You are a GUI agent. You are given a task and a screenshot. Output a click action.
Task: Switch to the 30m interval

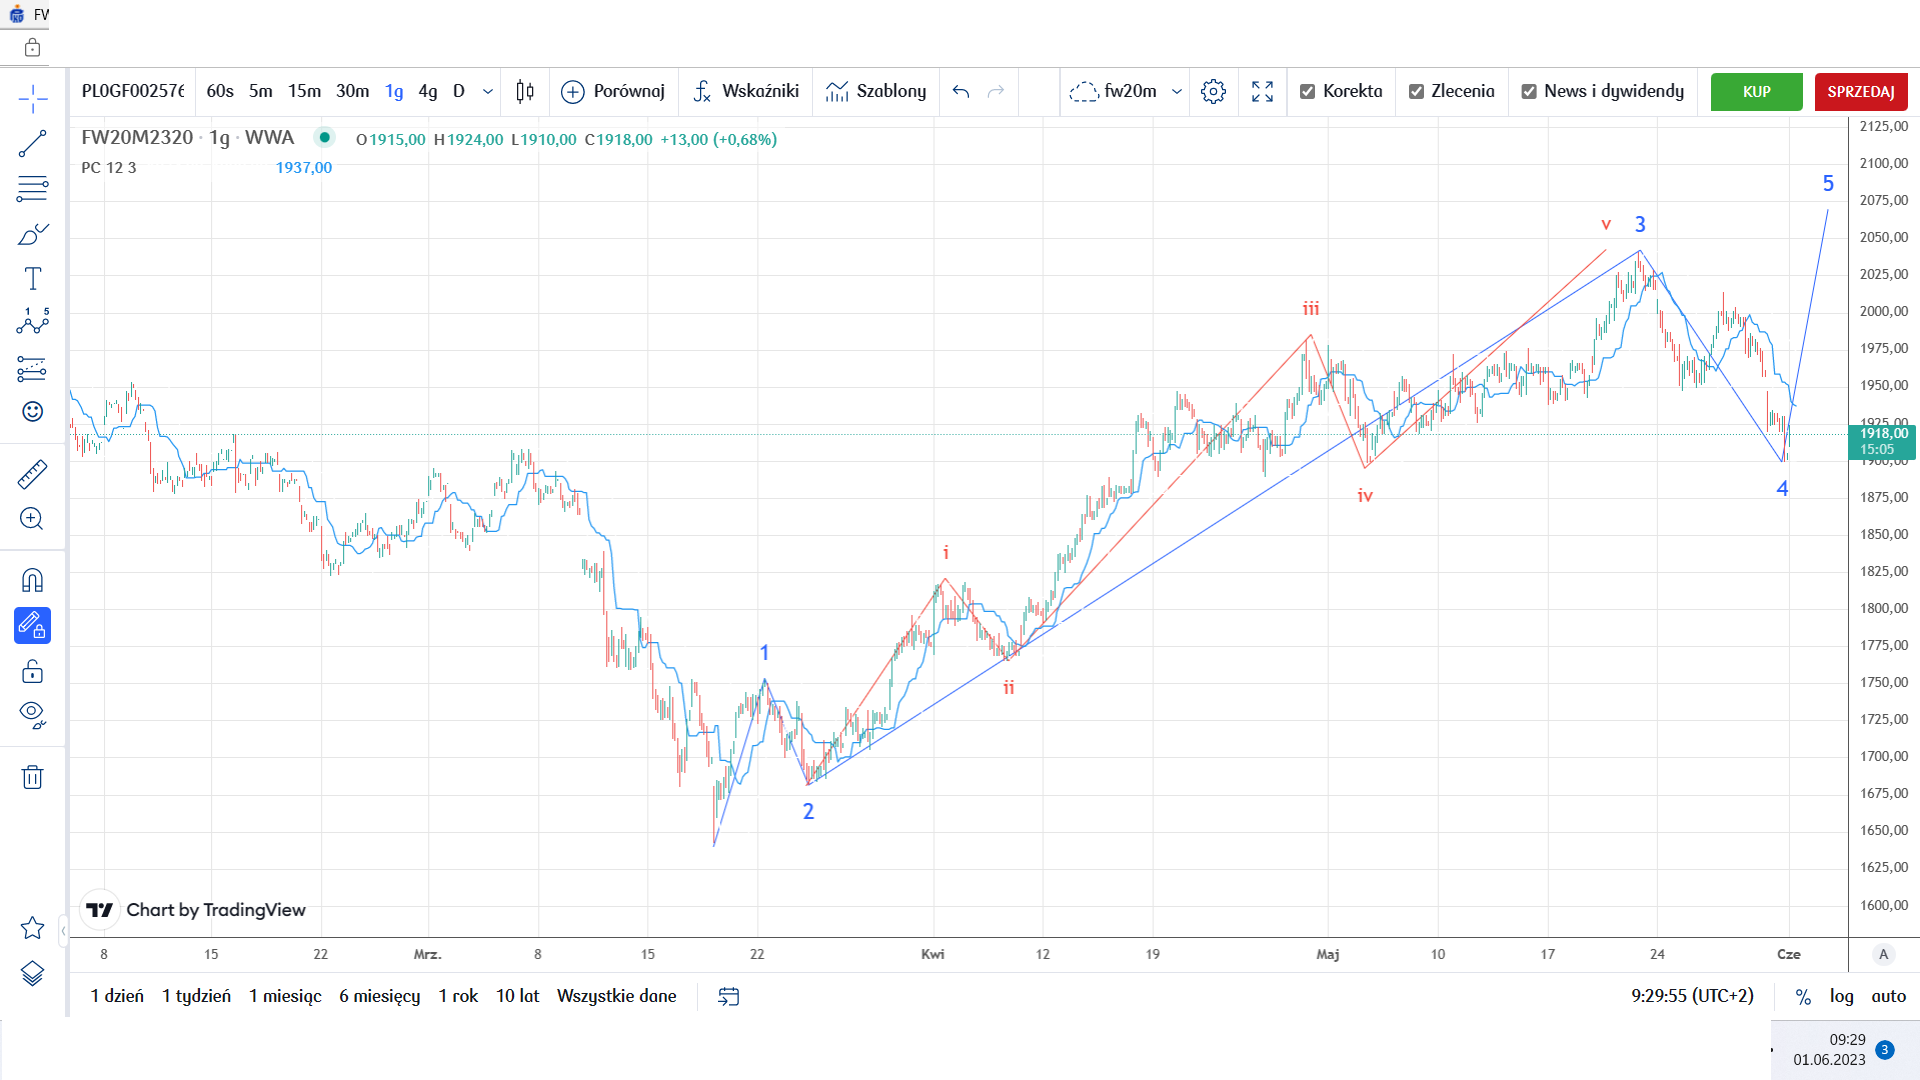click(352, 91)
